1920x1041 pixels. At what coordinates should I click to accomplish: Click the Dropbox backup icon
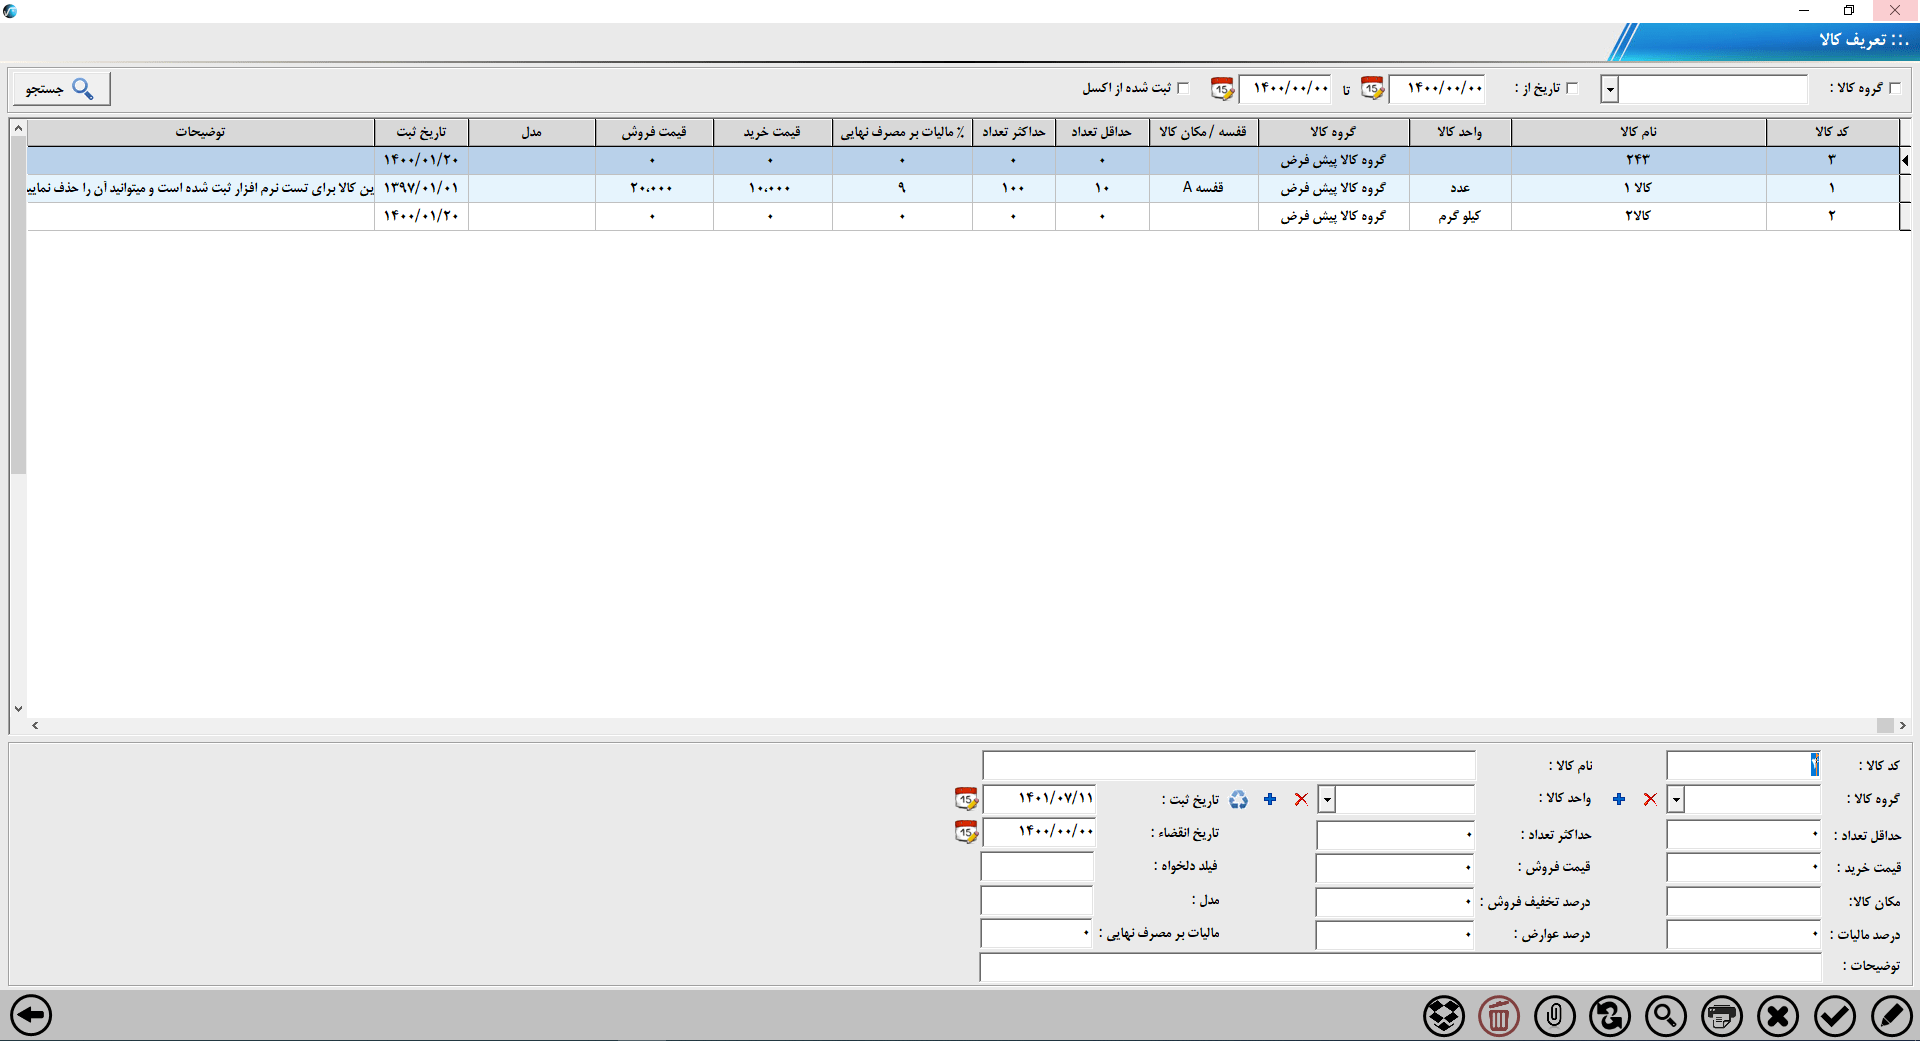point(1443,1016)
